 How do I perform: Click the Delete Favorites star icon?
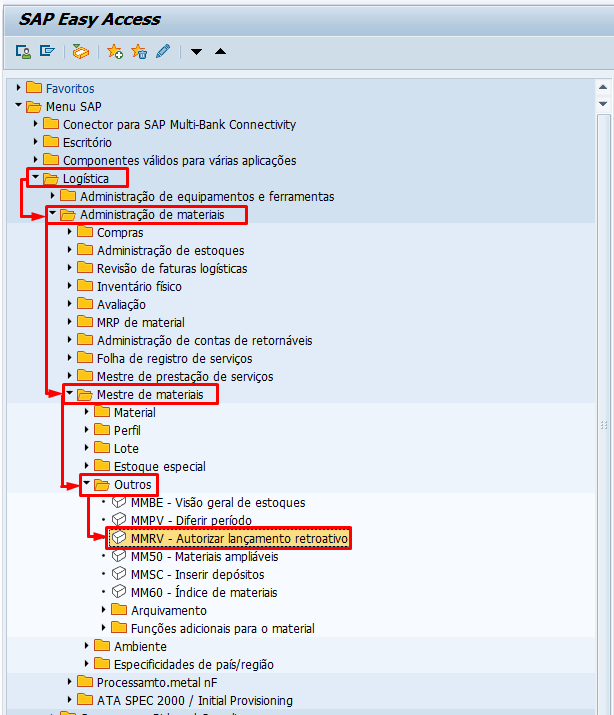coord(139,52)
